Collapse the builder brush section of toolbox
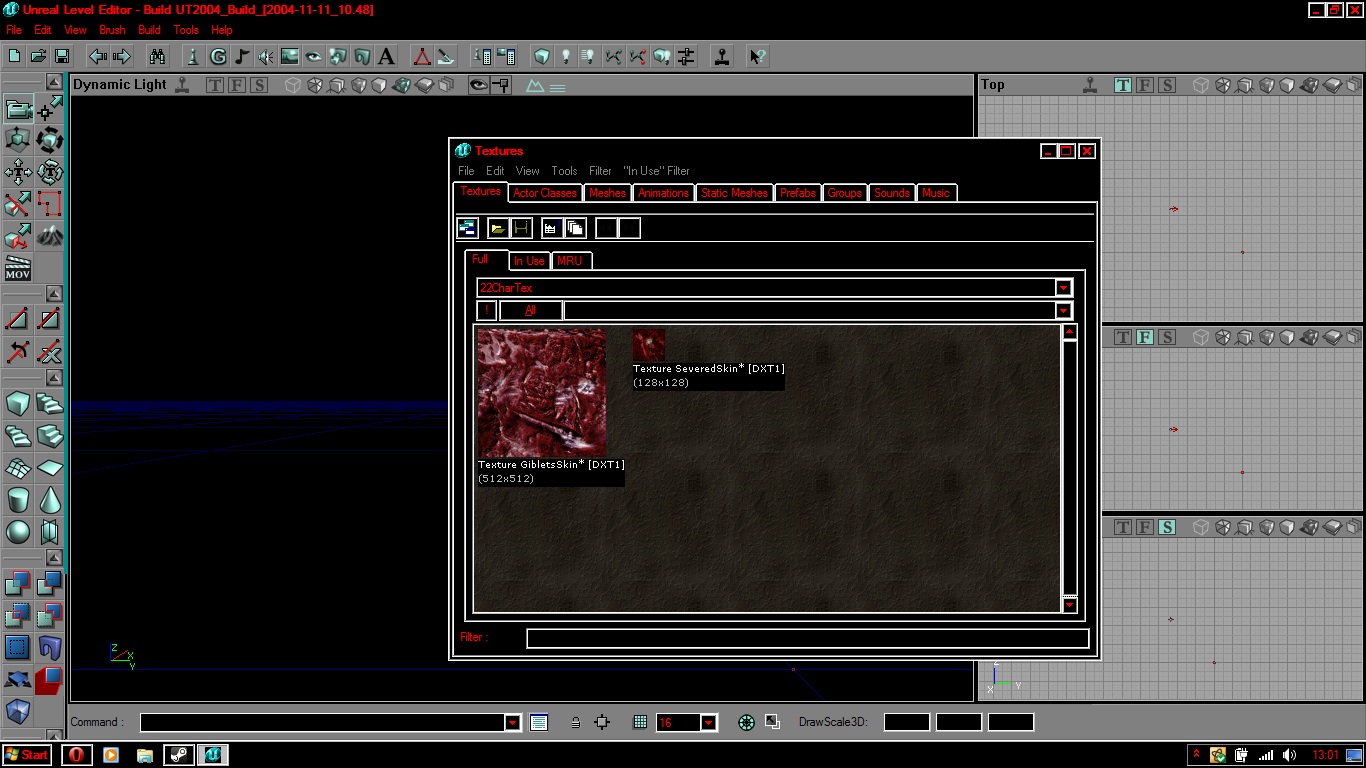Screen dimensions: 1366x768 tap(54, 377)
